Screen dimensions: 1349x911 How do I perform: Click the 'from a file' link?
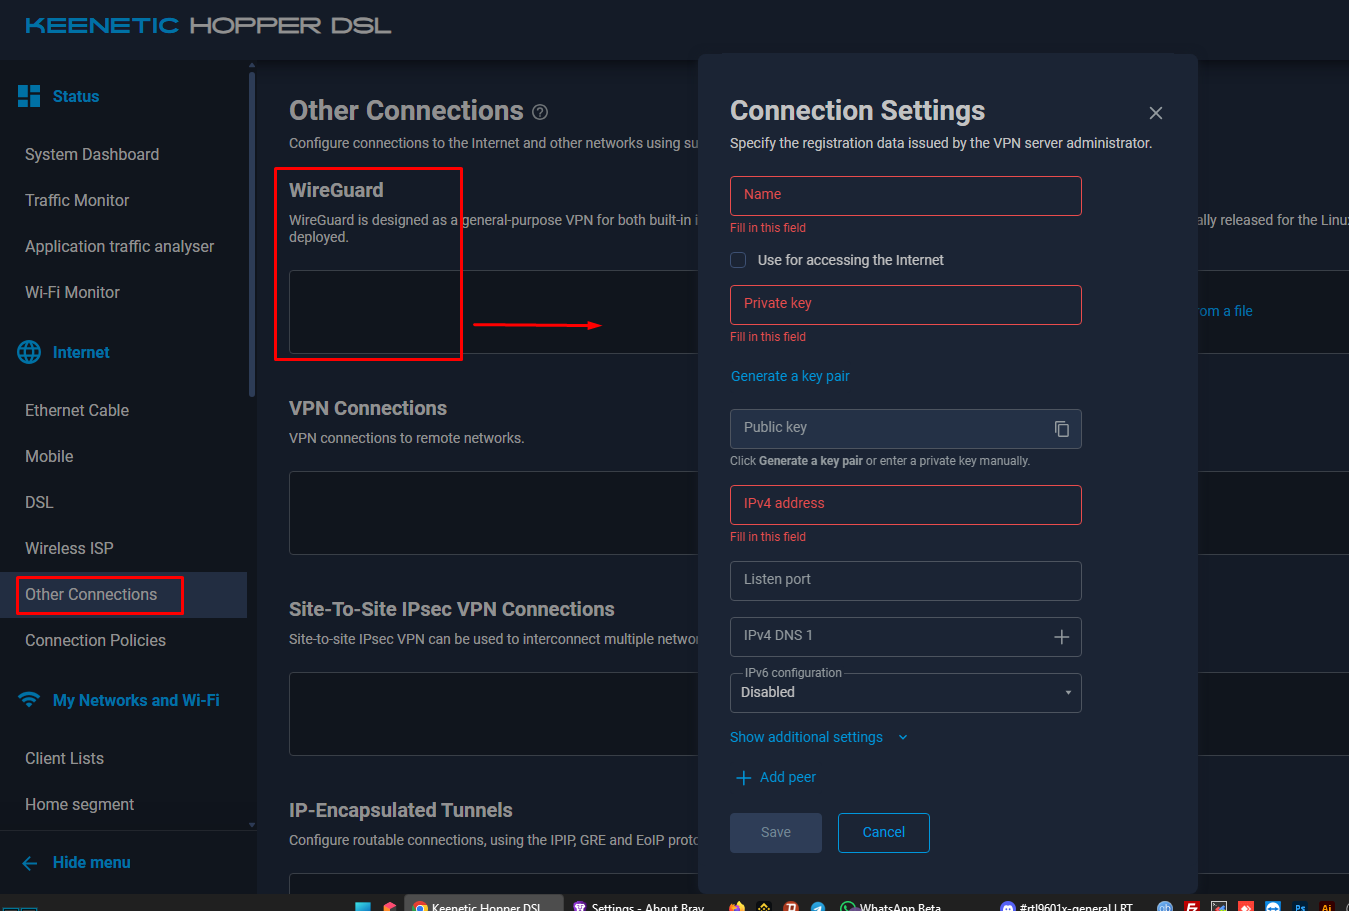pyautogui.click(x=1224, y=311)
